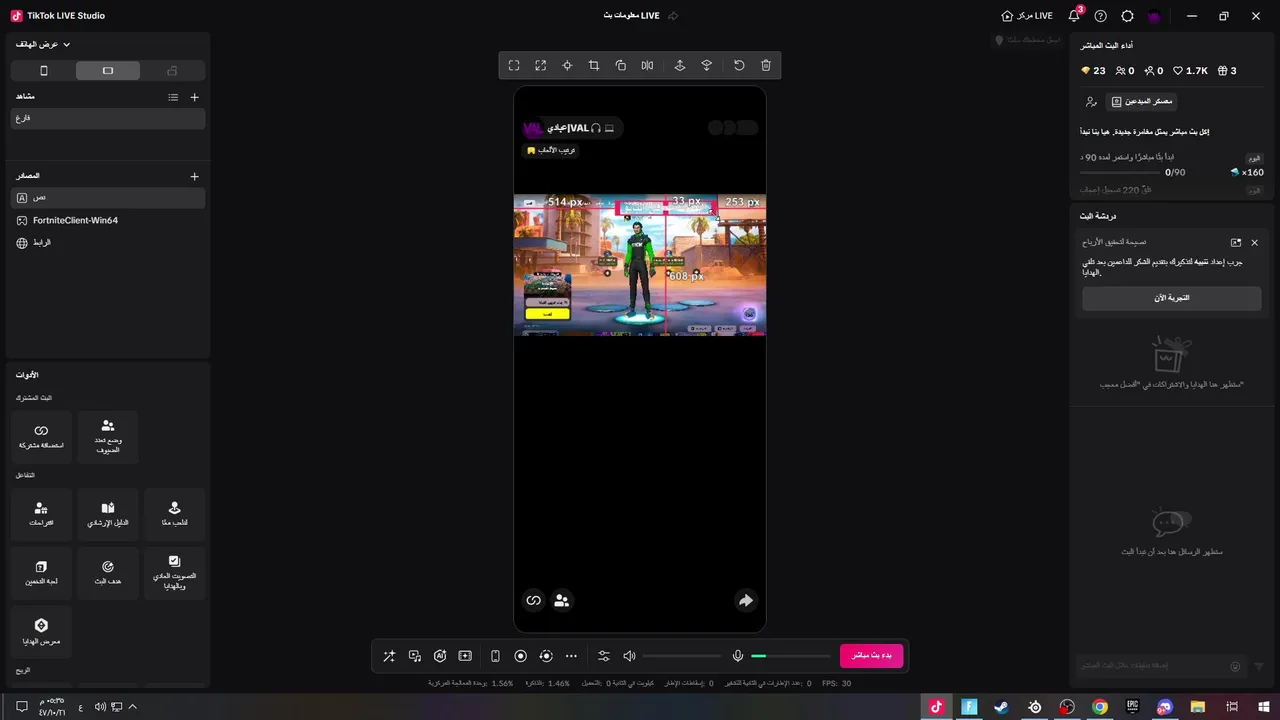Open the الدليل الإرشادي guide tool
This screenshot has width=1280, height=720.
click(x=108, y=515)
